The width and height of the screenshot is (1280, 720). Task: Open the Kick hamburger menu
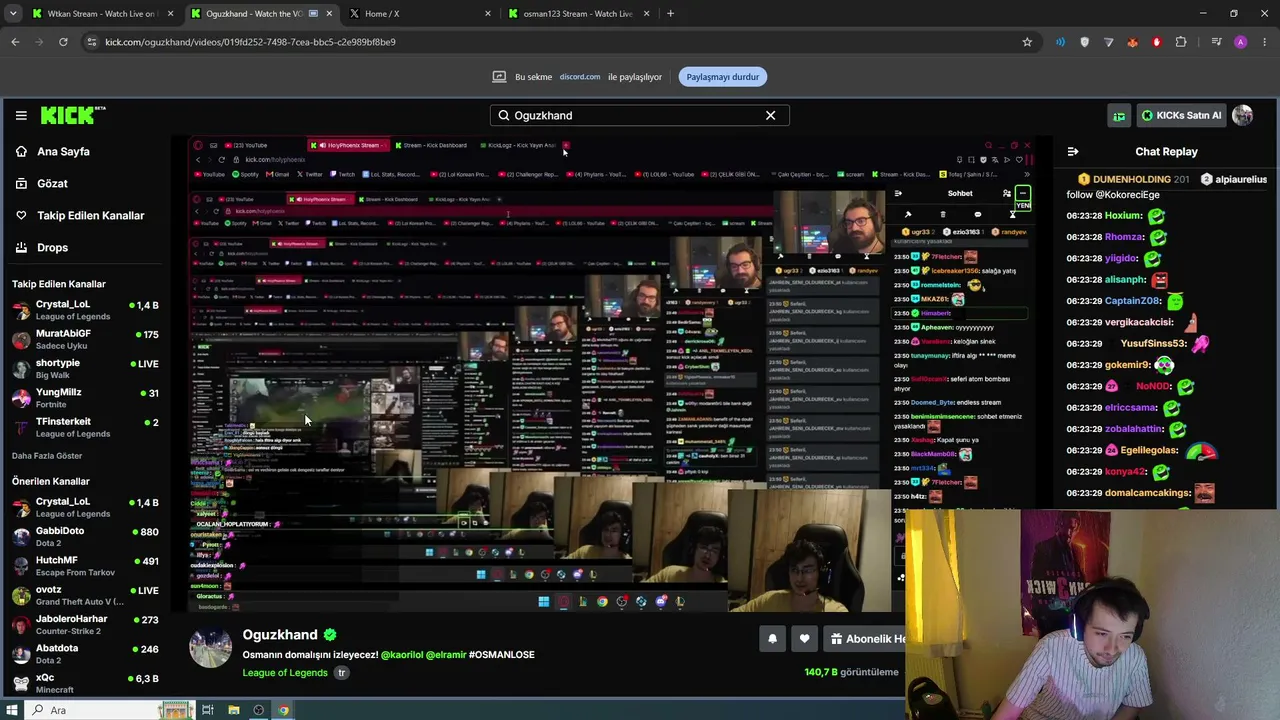pyautogui.click(x=21, y=115)
